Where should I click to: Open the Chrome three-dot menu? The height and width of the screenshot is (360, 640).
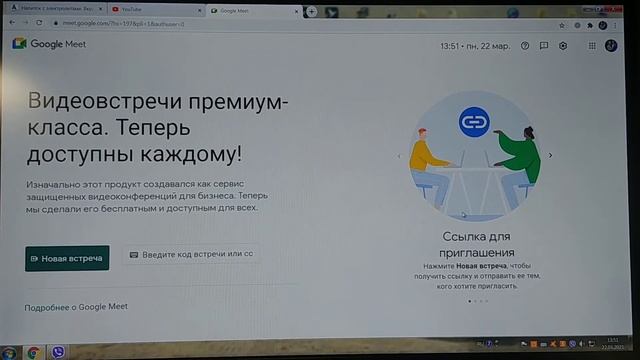(x=615, y=25)
